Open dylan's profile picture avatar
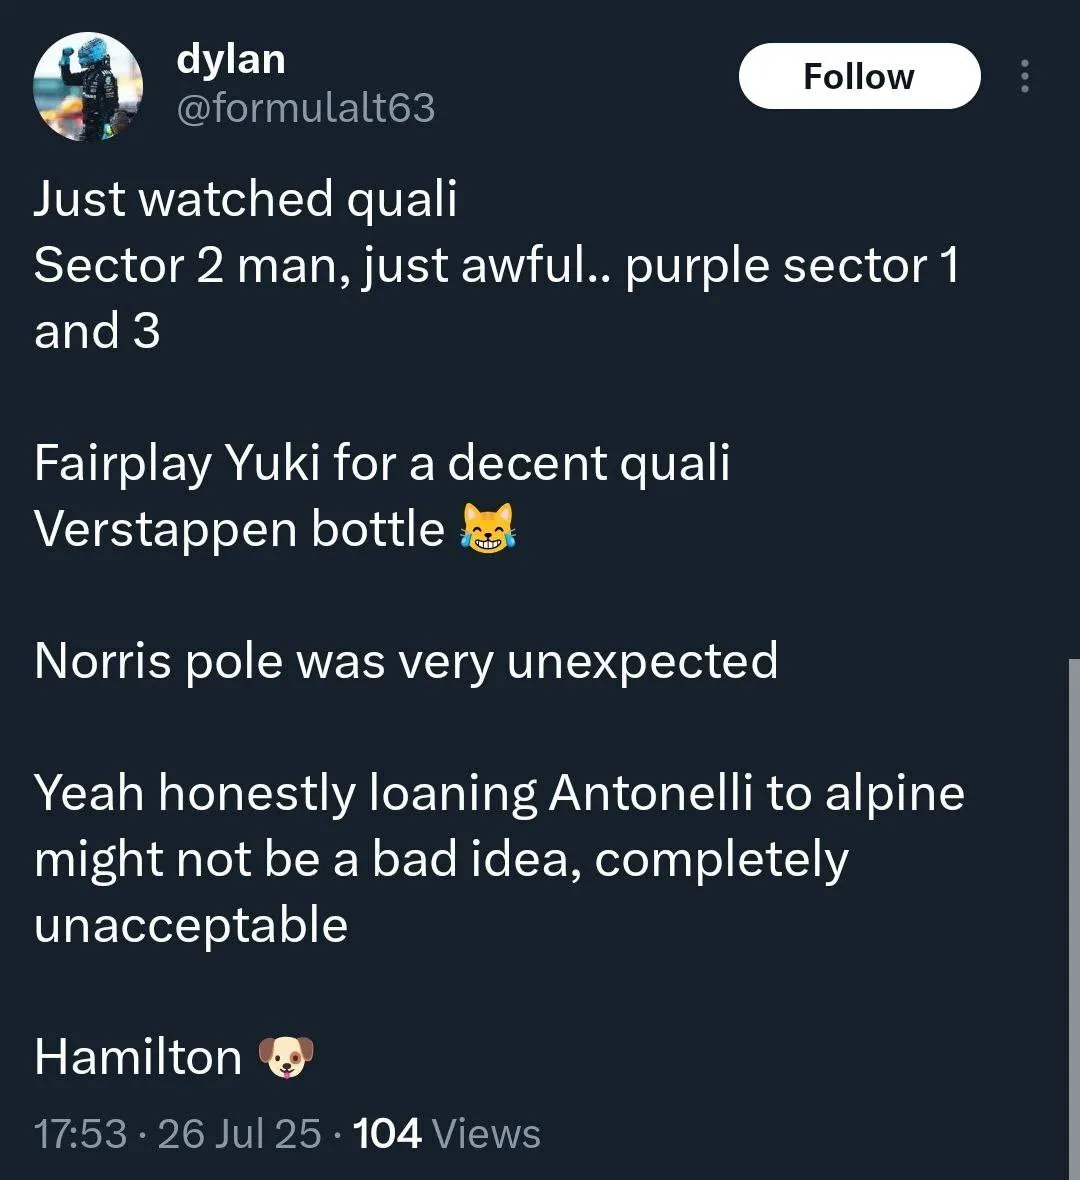This screenshot has height=1180, width=1080. pos(88,87)
